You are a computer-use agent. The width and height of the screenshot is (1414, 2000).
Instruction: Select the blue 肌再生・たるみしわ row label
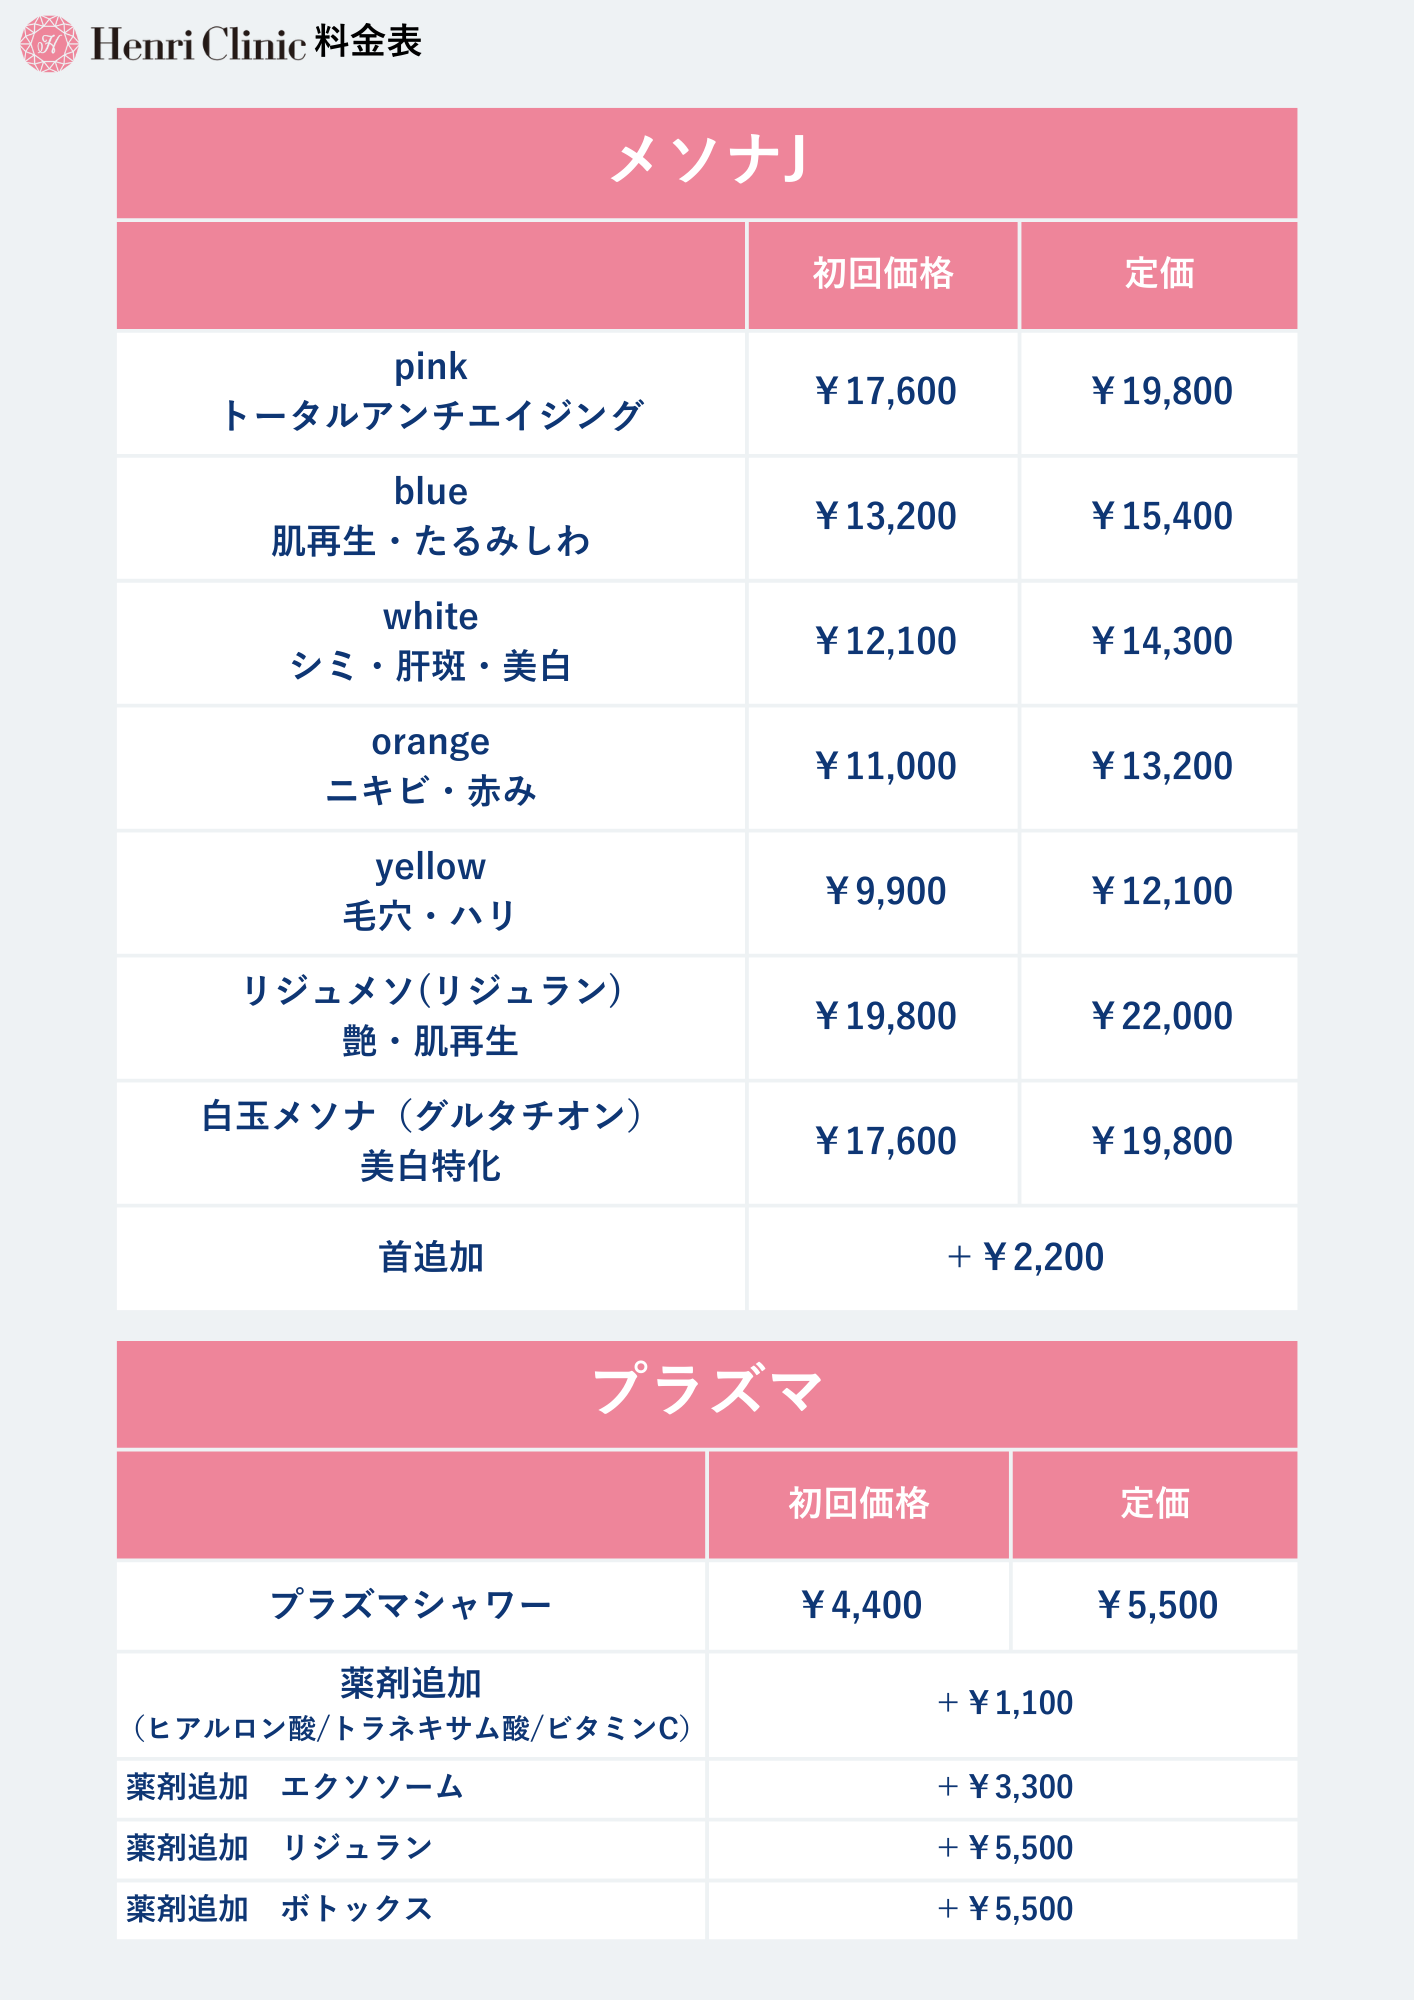[x=431, y=516]
